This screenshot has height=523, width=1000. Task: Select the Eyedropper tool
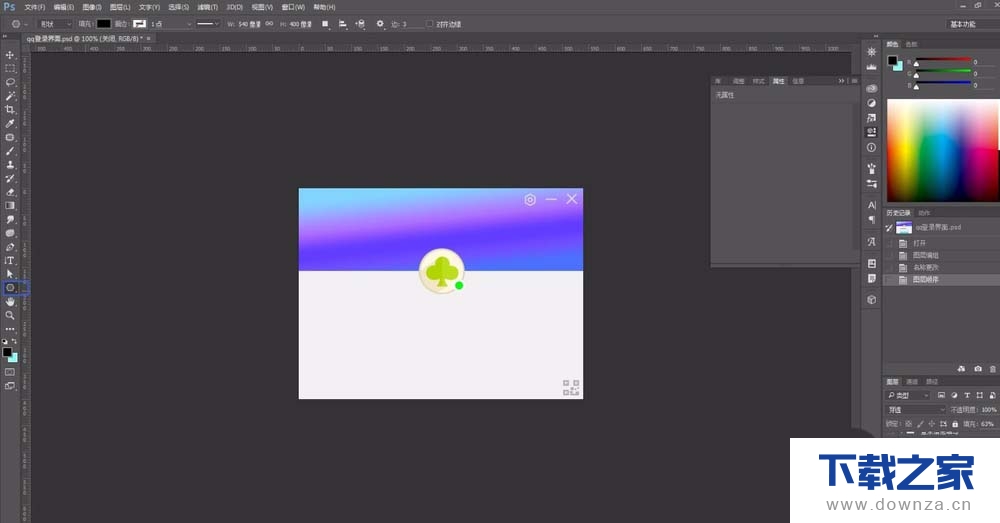10,123
